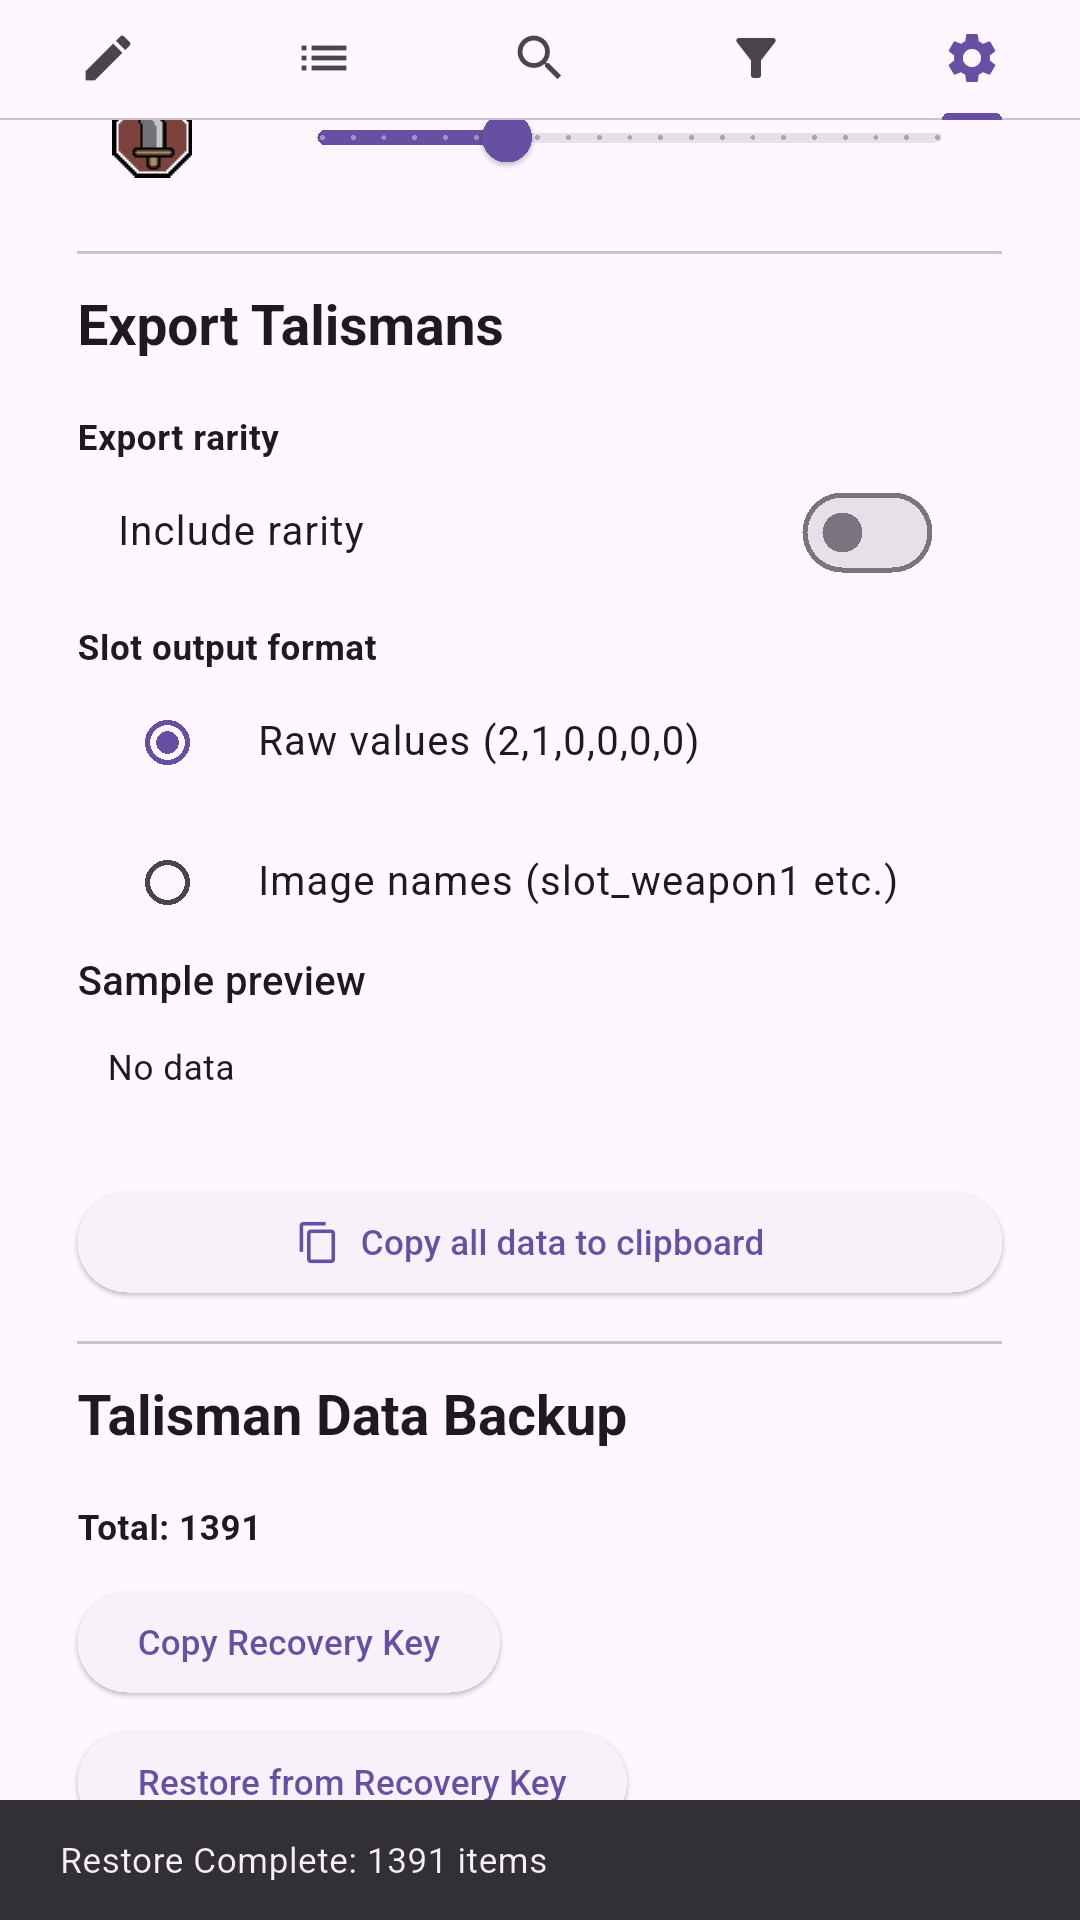Click the Include rarity label text
The width and height of the screenshot is (1080, 1920).
coord(241,532)
